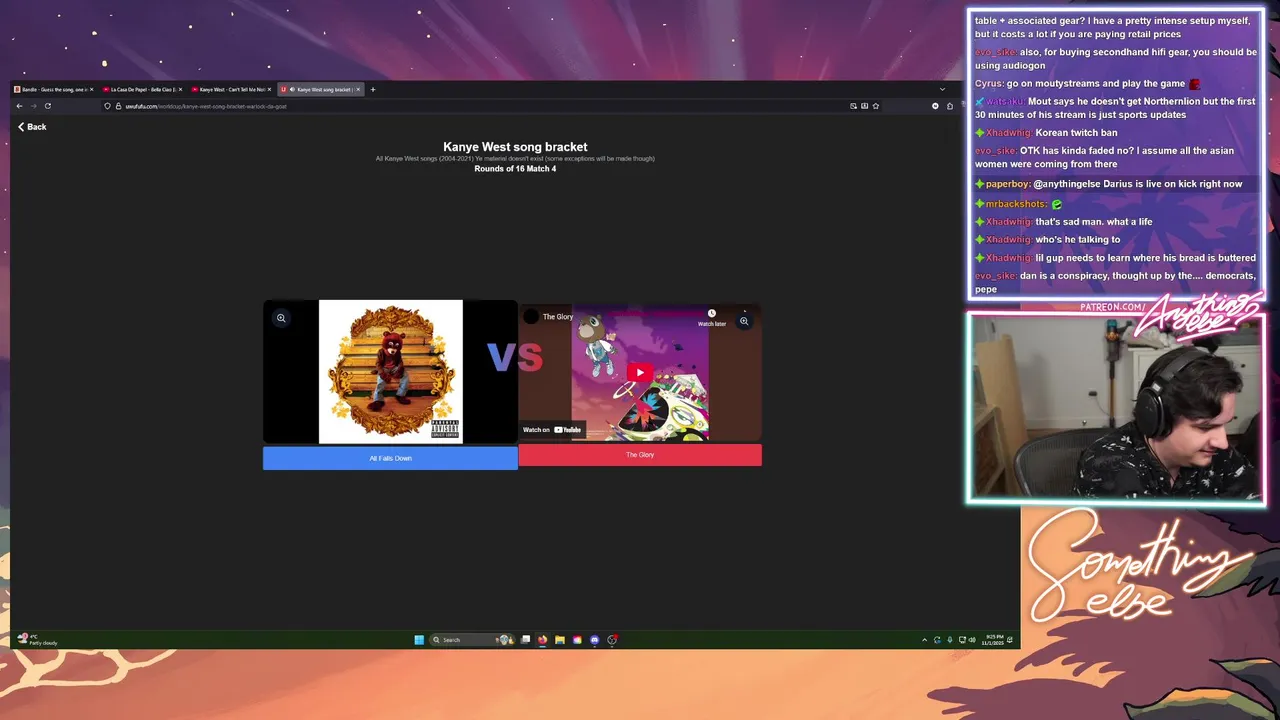This screenshot has height=720, width=1280.
Task: Magnify the College Dropout album cover
Action: pos(281,318)
